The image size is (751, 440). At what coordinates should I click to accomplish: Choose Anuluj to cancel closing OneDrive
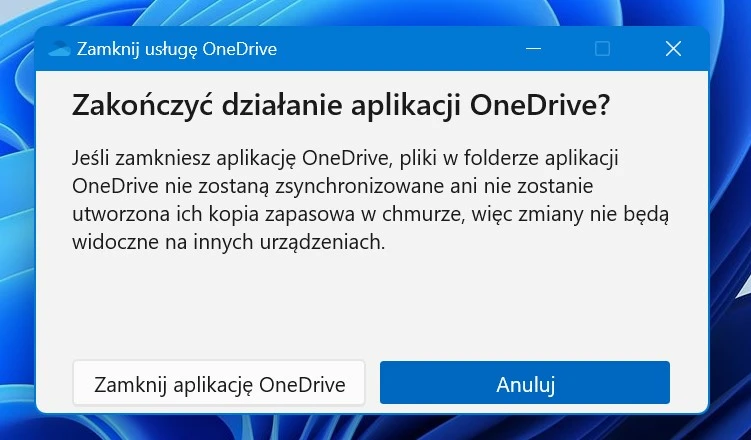click(525, 384)
